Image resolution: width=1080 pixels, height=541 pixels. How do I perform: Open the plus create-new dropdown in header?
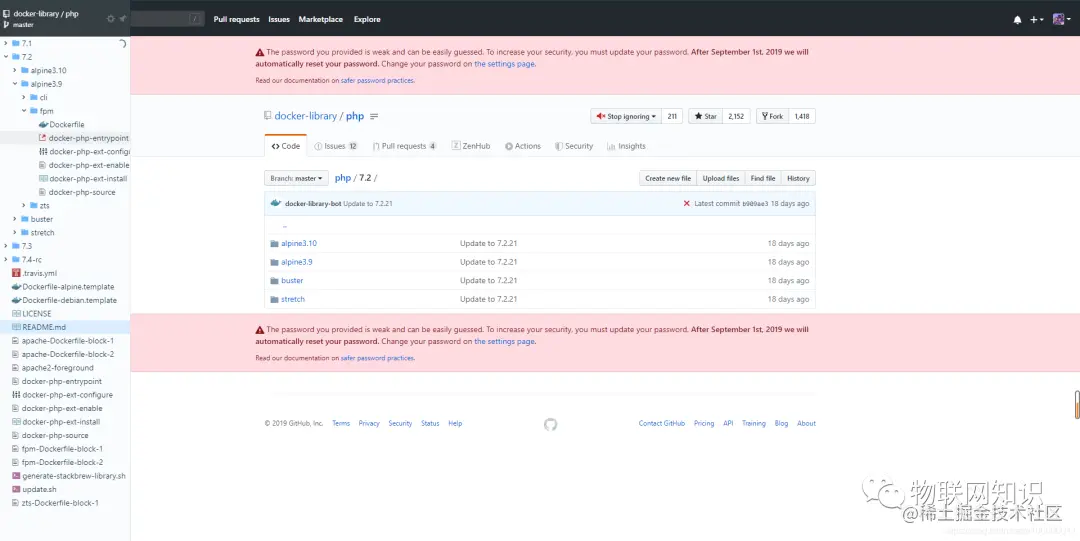click(1037, 19)
